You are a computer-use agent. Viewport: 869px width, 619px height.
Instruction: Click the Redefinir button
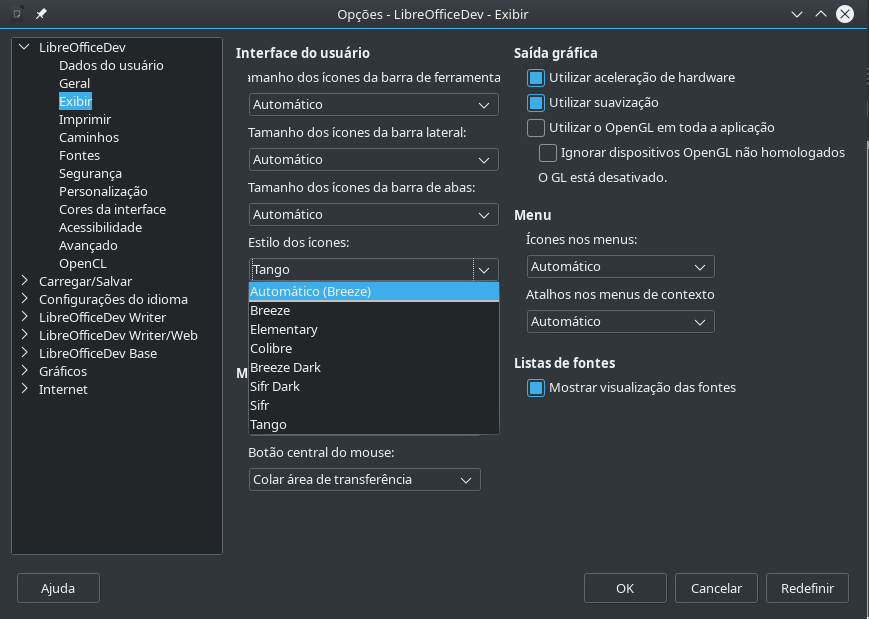tap(807, 588)
